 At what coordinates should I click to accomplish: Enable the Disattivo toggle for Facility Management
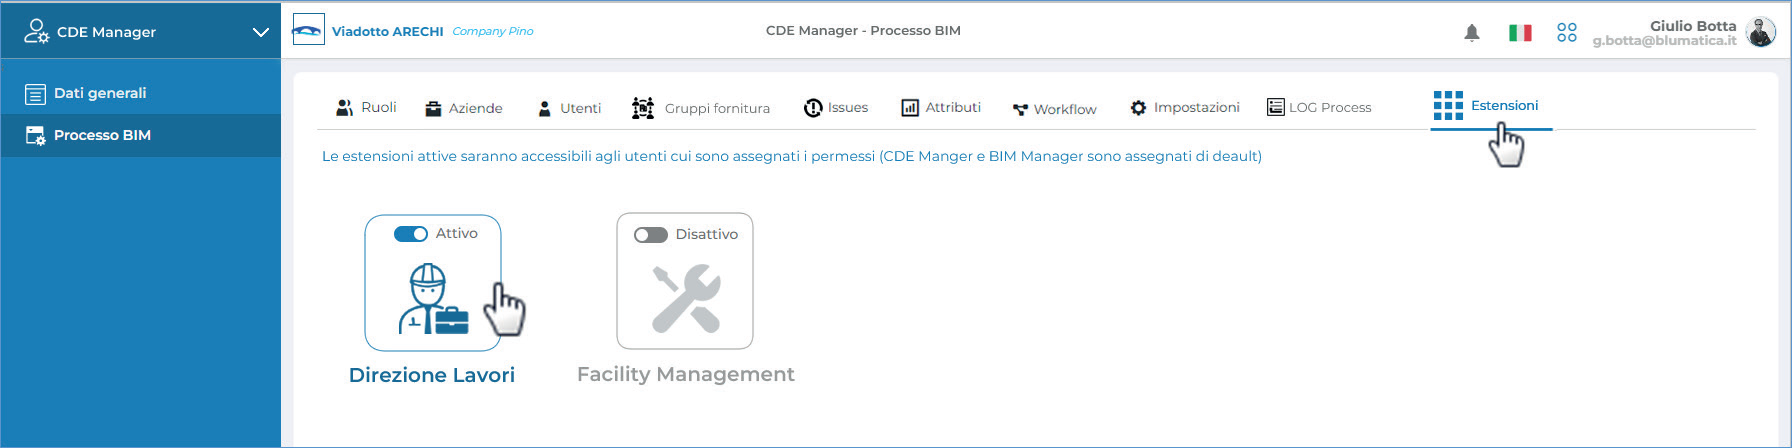tap(651, 235)
